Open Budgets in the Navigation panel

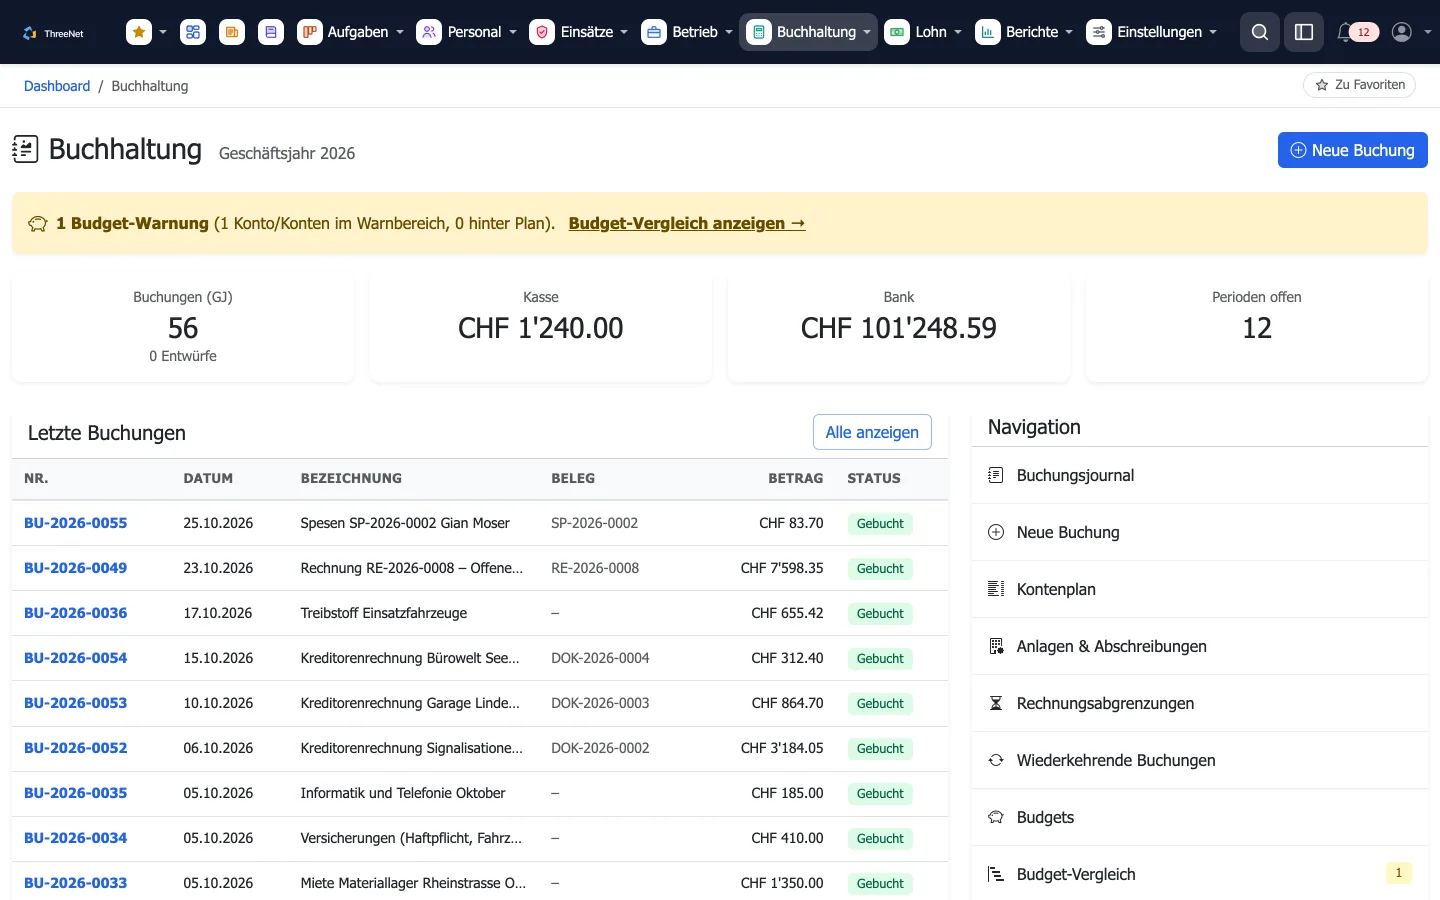point(1199,817)
